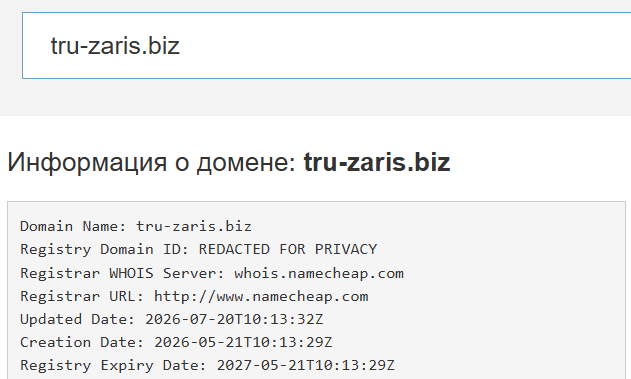Click the whois.namecheap.com server text

(x=319, y=274)
